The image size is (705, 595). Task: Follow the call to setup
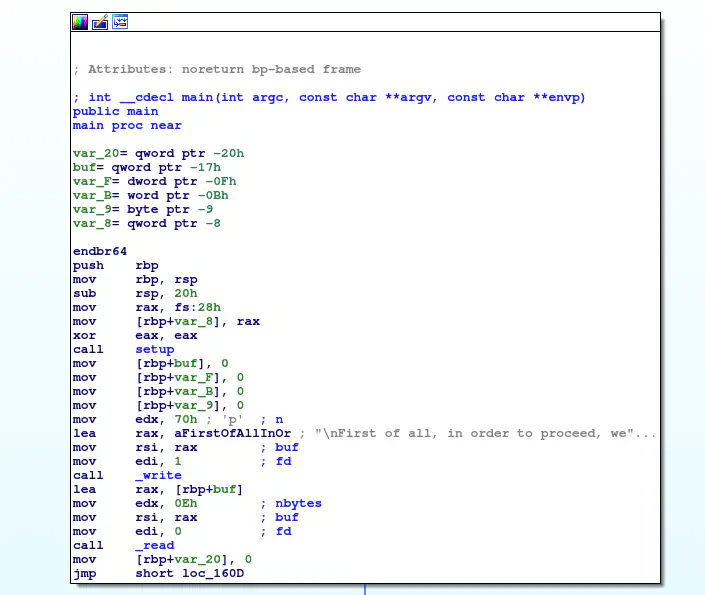click(156, 350)
